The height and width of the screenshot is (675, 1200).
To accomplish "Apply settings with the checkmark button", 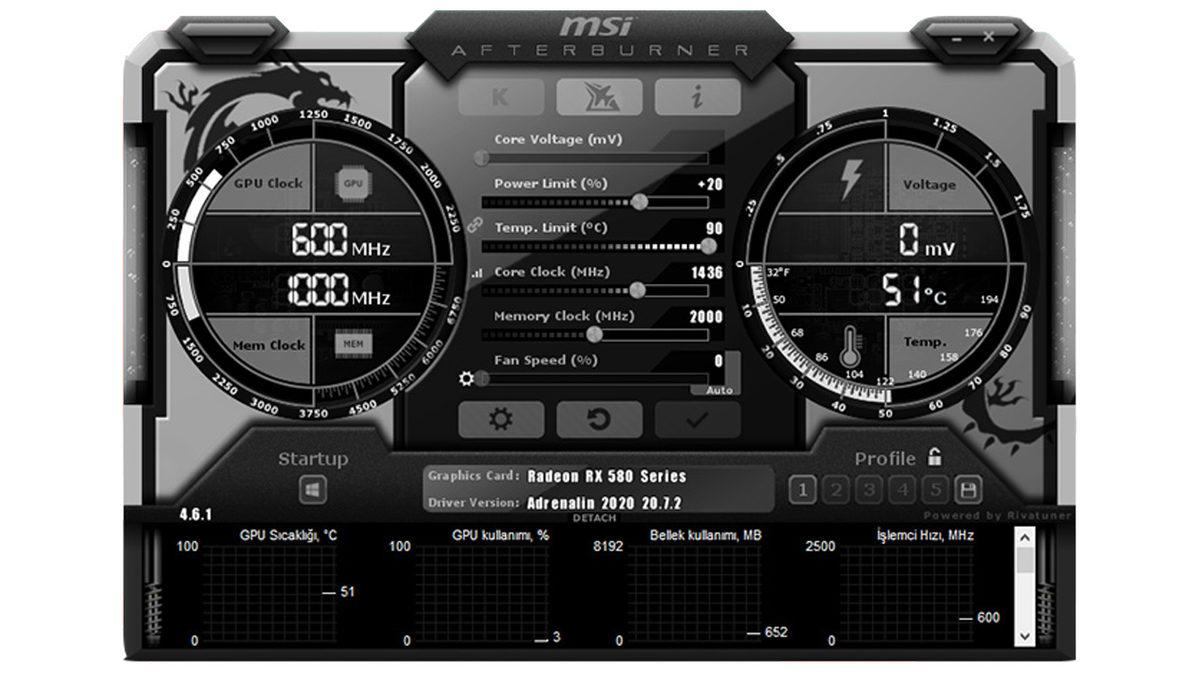I will click(697, 419).
